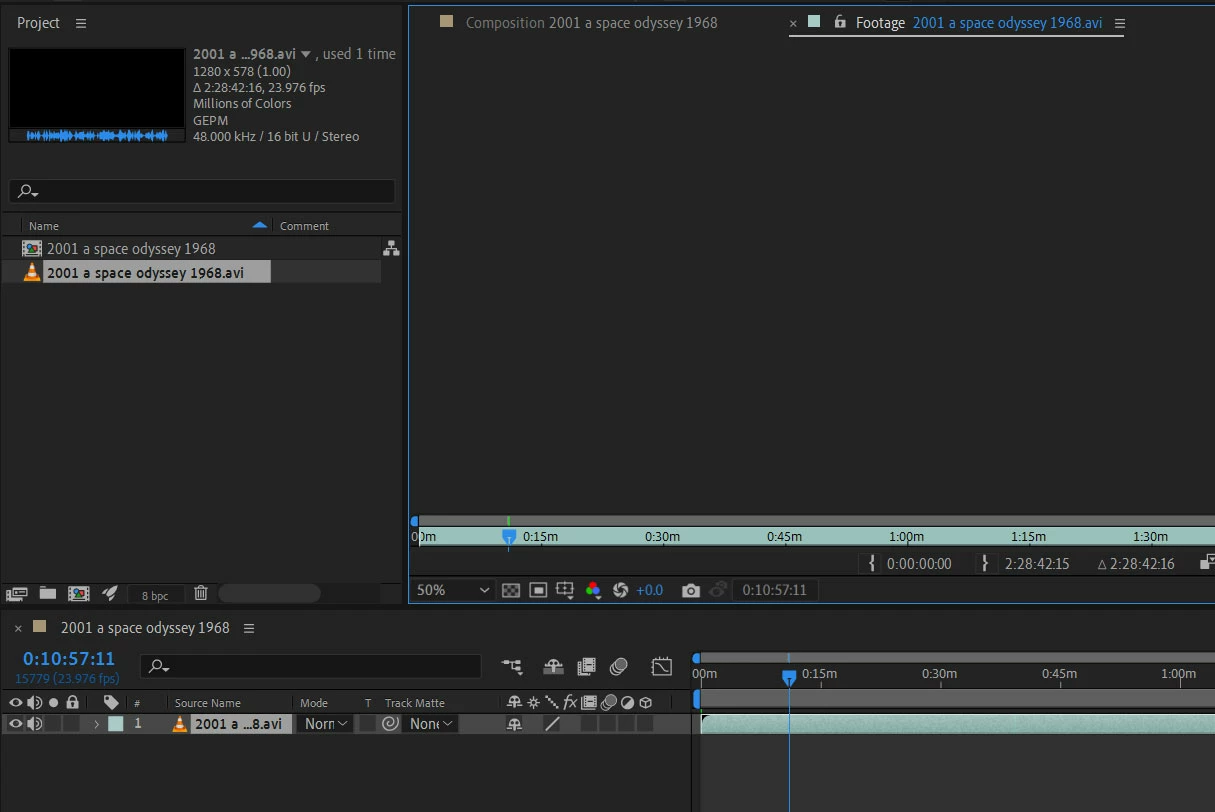This screenshot has width=1215, height=812.
Task: Click the Project panel search field
Action: [202, 191]
